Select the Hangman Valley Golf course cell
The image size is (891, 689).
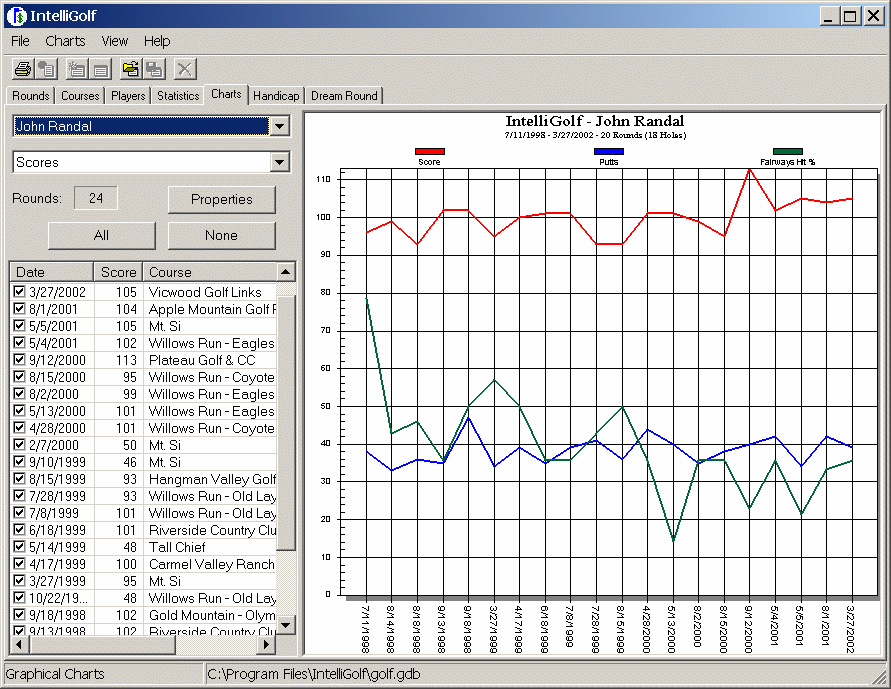[212, 479]
